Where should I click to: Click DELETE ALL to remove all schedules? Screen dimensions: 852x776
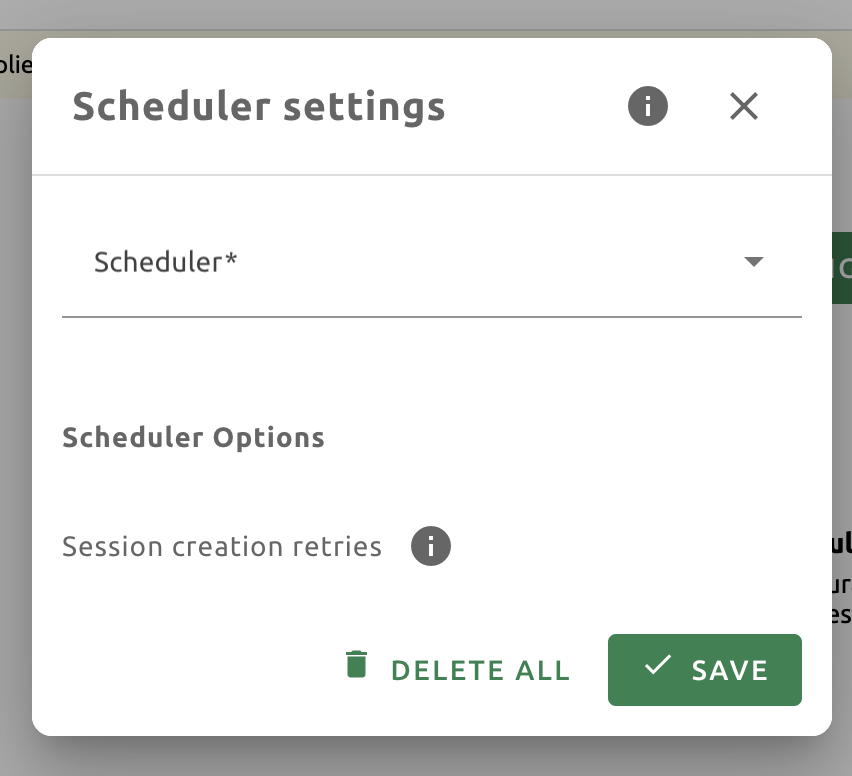[x=480, y=670]
